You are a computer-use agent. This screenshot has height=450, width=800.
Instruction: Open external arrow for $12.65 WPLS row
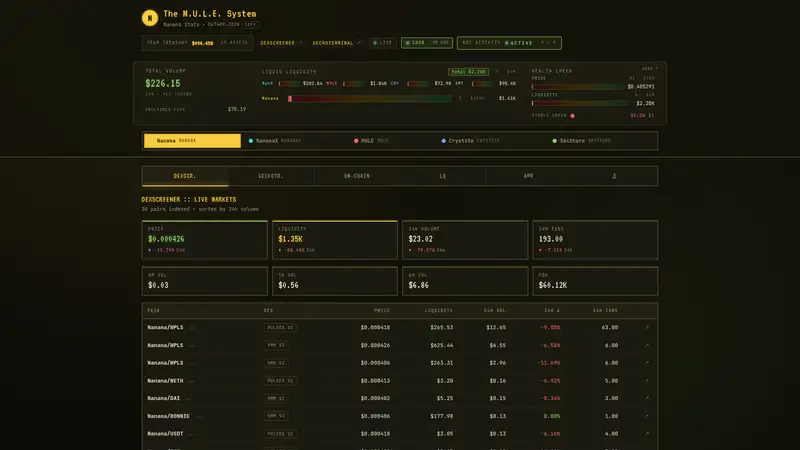tap(647, 328)
